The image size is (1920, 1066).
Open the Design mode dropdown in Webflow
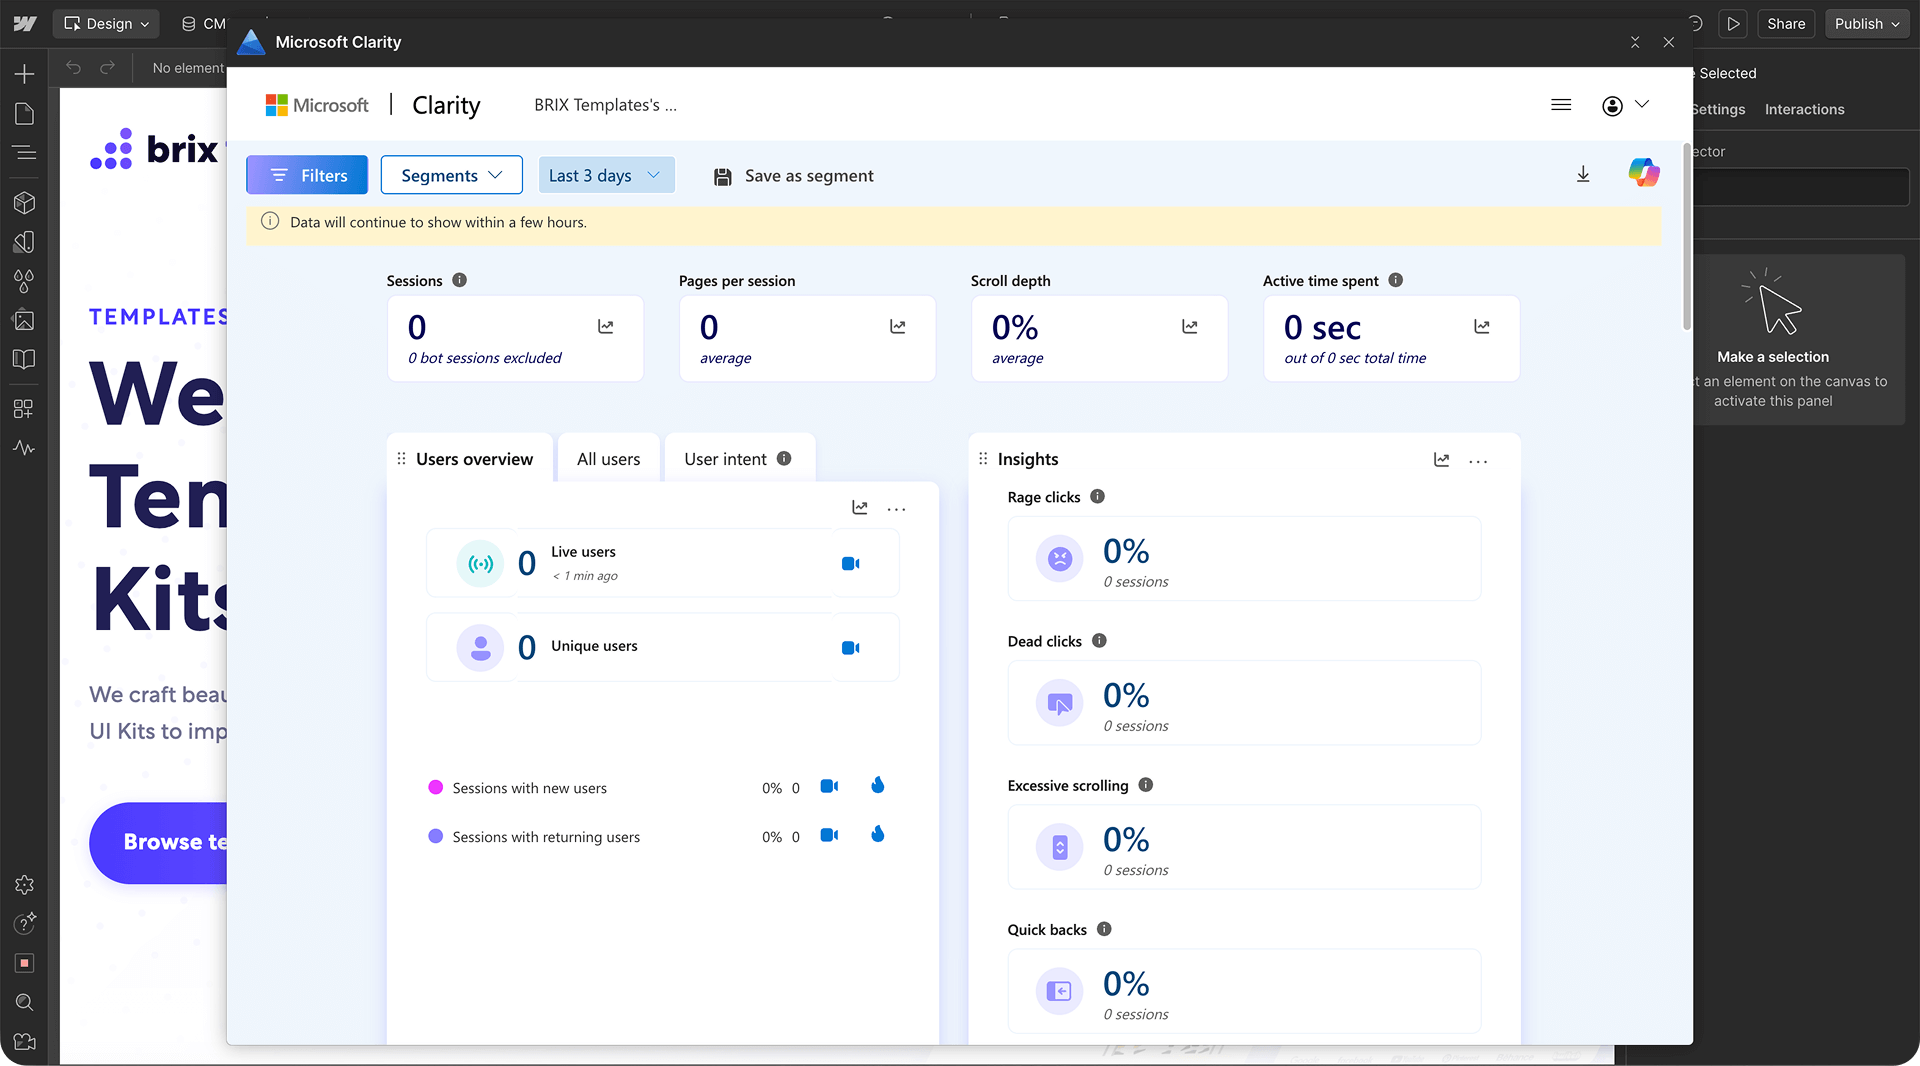[x=105, y=23]
